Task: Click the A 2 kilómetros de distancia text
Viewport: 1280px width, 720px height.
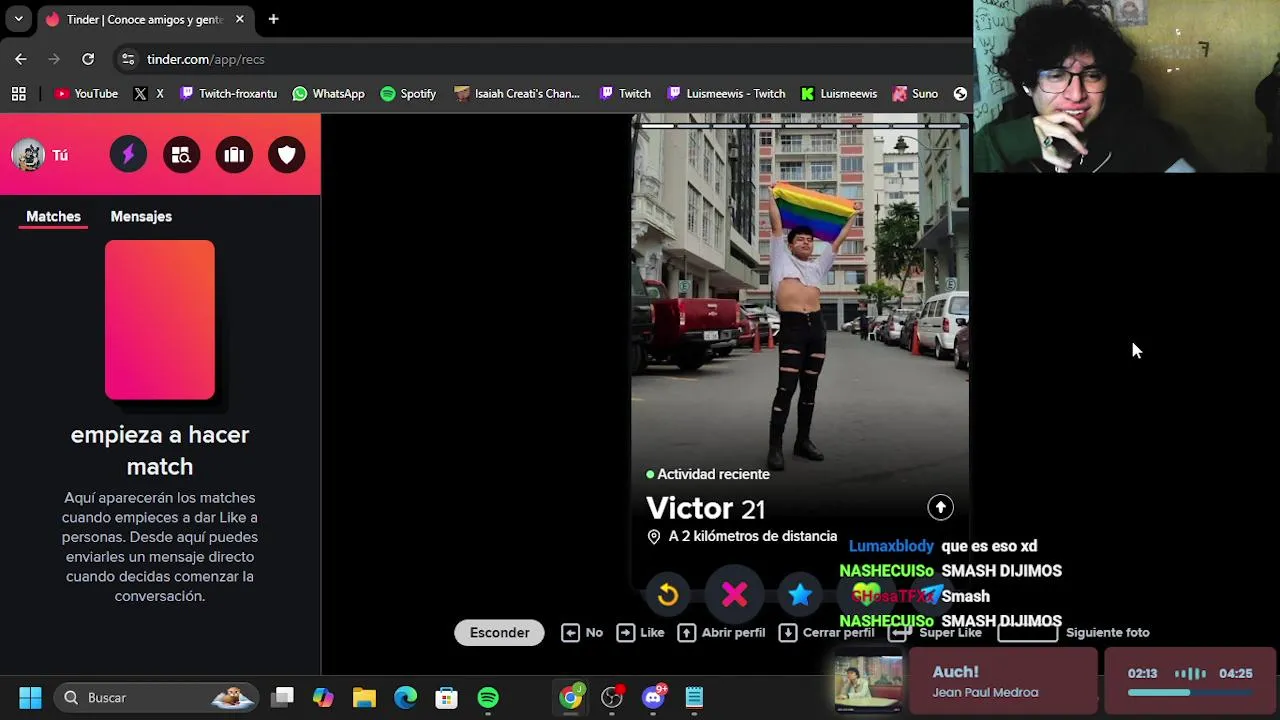Action: [752, 536]
